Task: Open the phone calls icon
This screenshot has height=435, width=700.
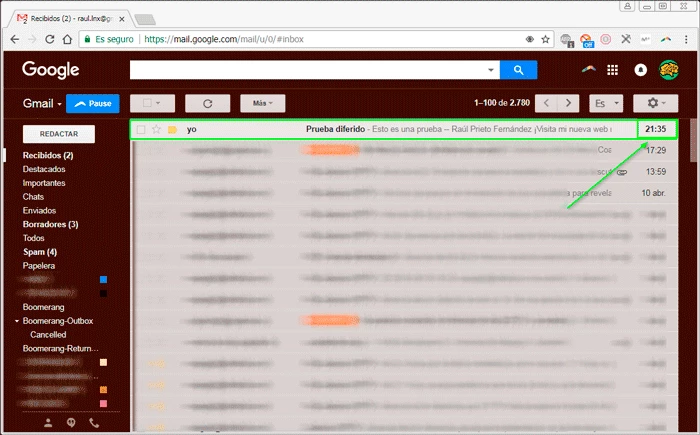Action: click(94, 422)
